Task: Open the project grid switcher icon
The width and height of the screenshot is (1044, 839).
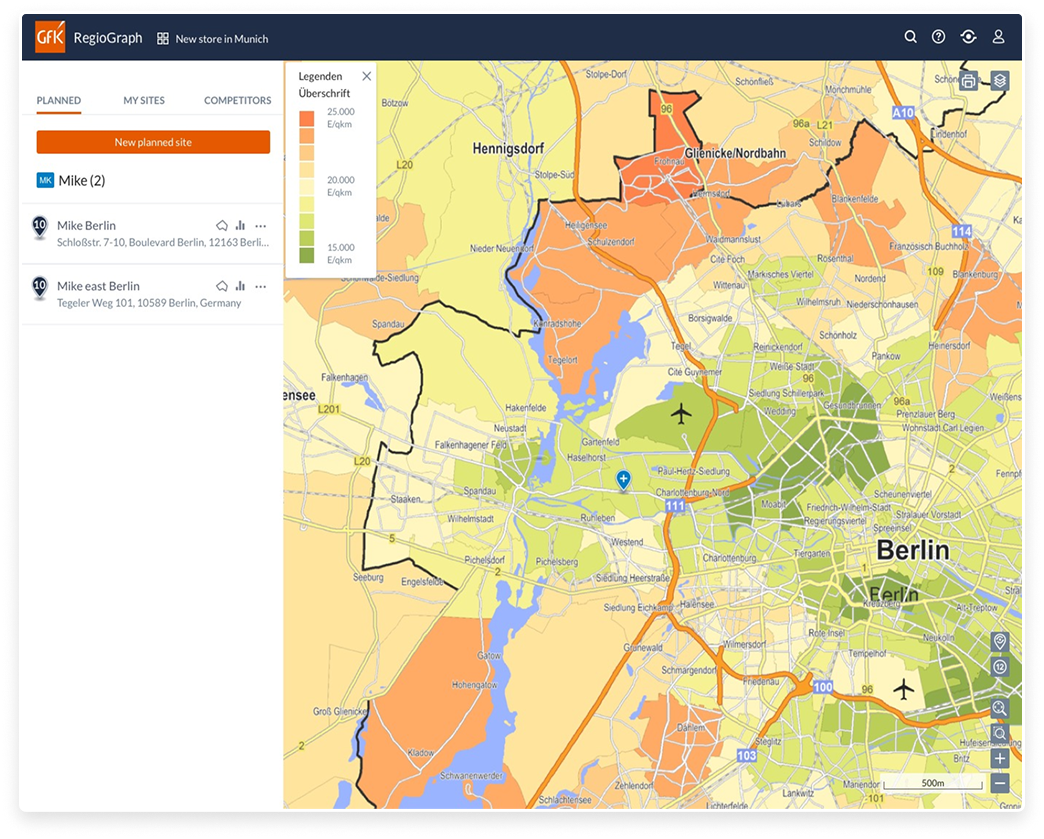Action: tap(163, 39)
